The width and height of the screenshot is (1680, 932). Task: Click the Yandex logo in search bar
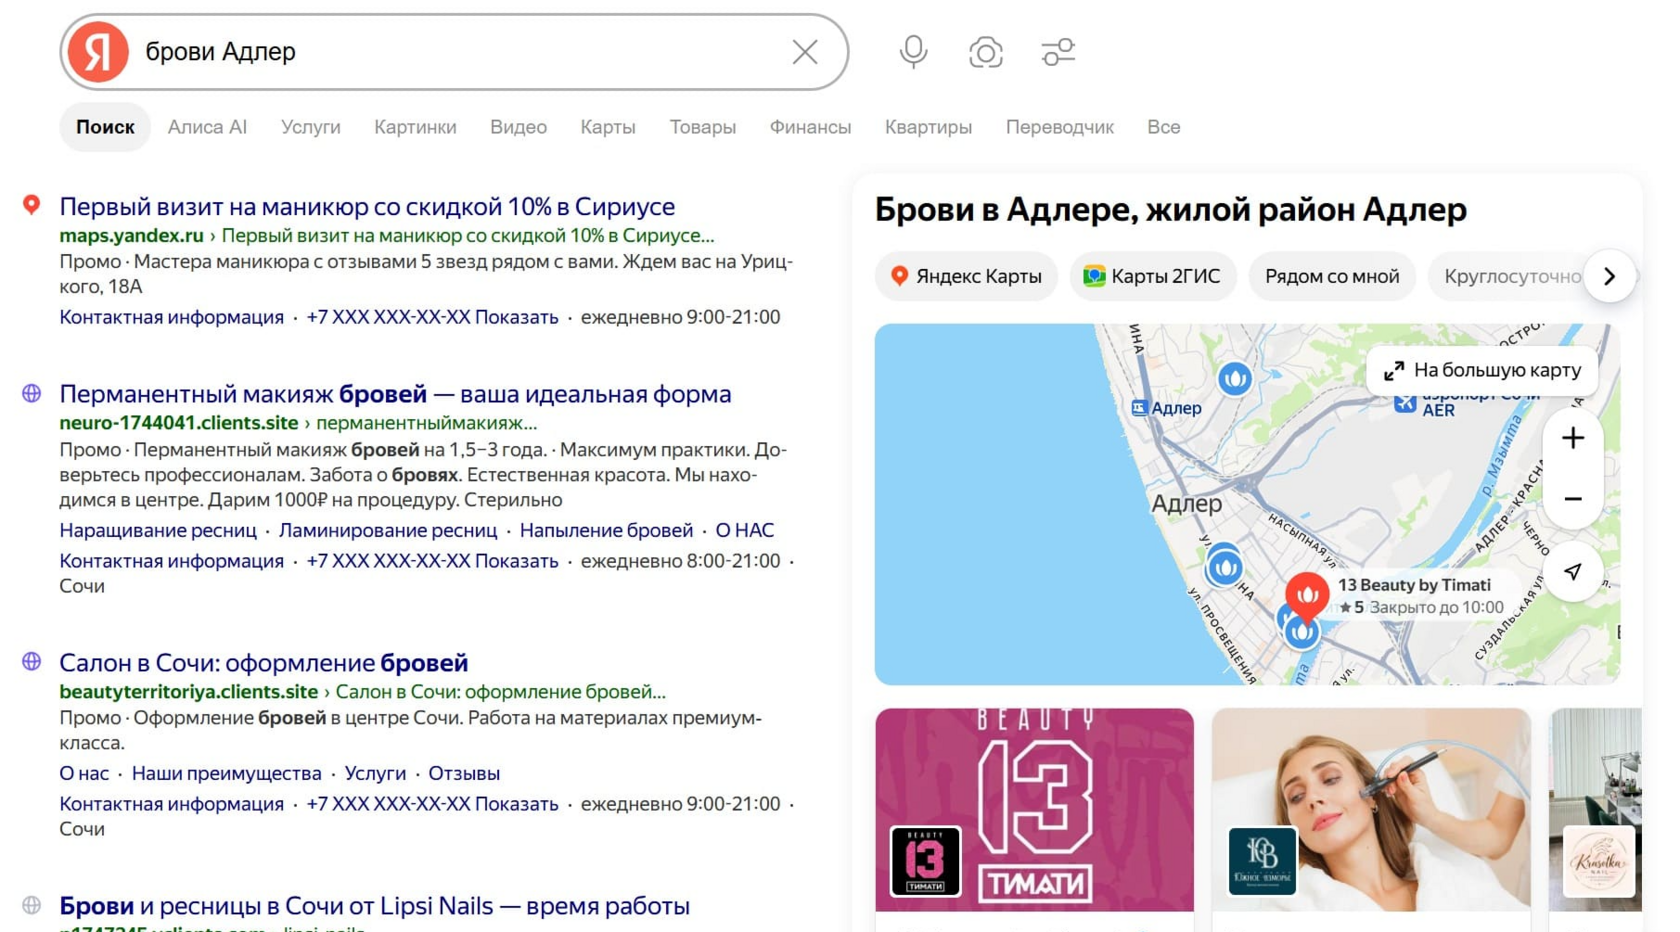point(98,52)
